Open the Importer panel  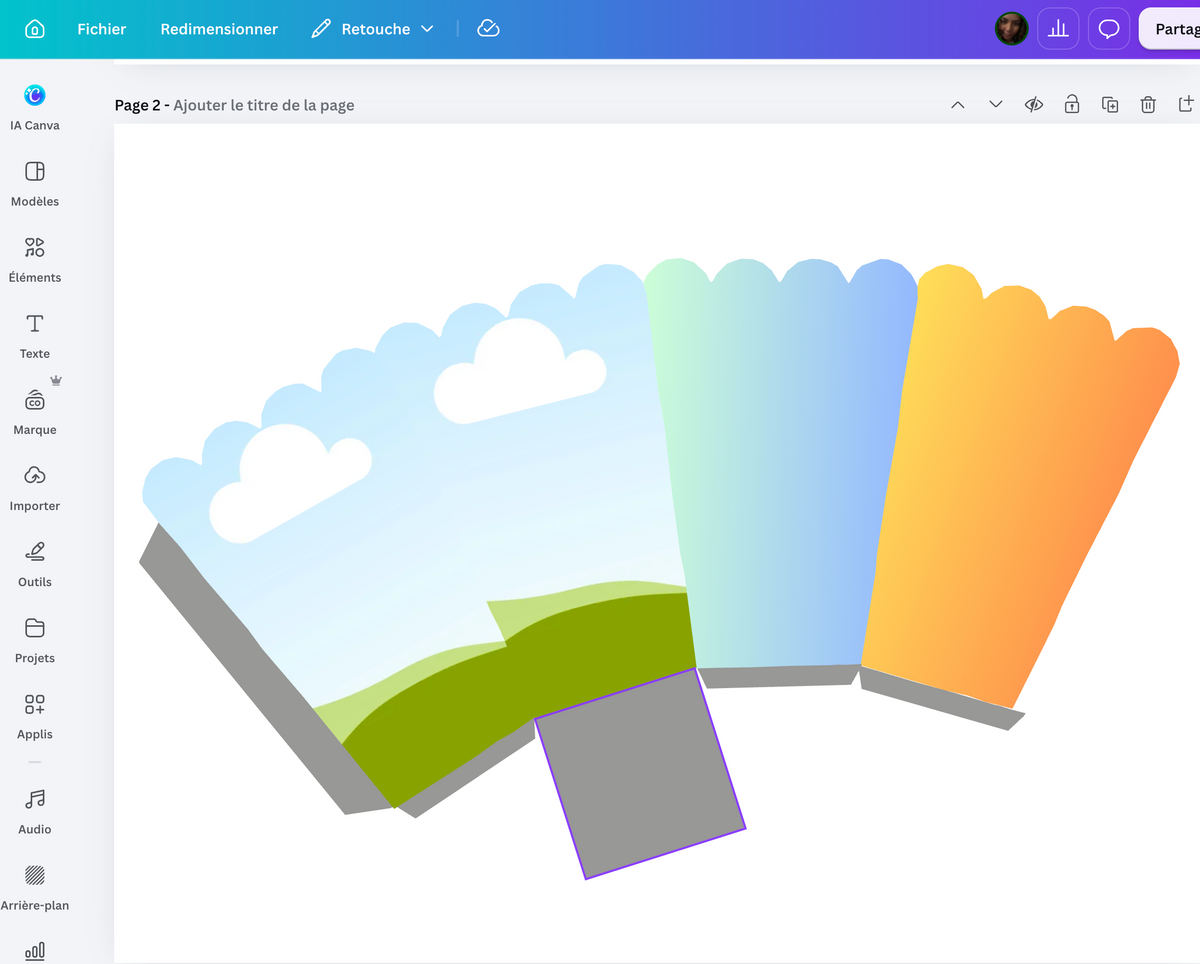[x=35, y=487]
